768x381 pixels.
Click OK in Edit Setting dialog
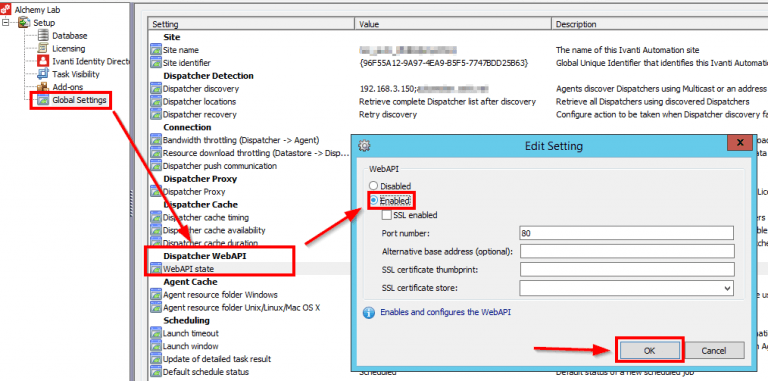click(649, 350)
